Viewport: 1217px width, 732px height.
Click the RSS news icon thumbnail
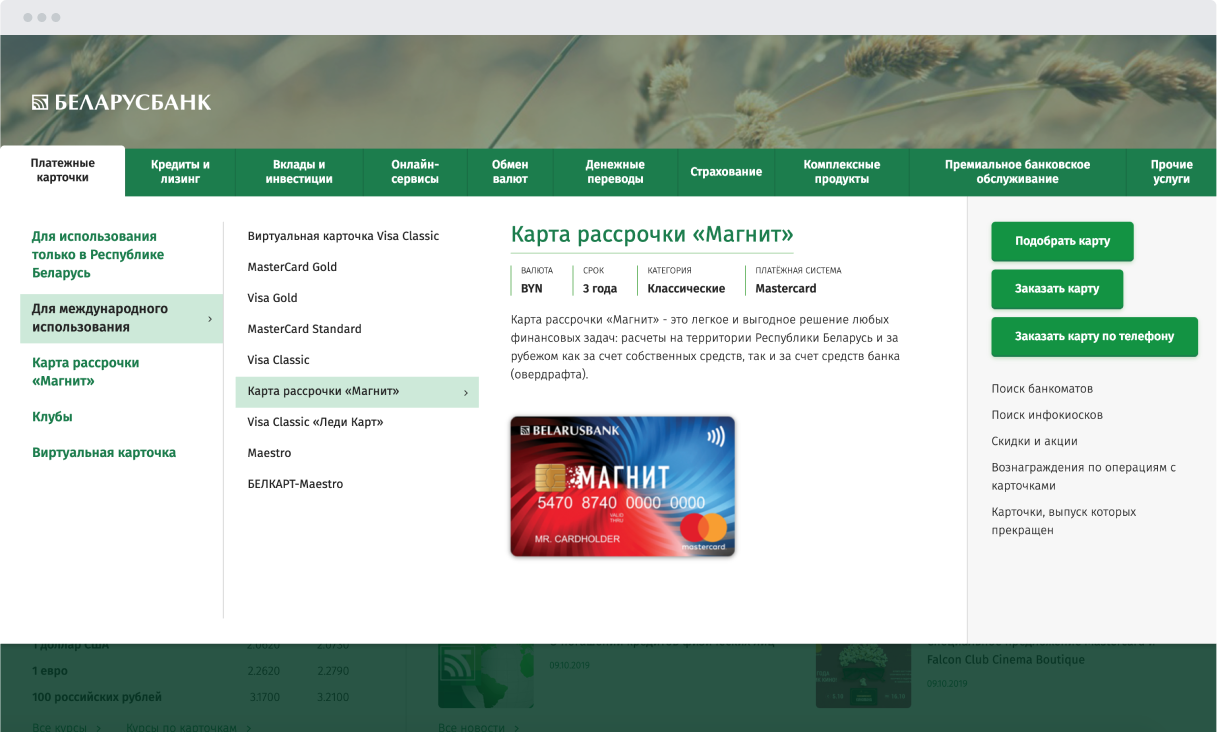486,675
